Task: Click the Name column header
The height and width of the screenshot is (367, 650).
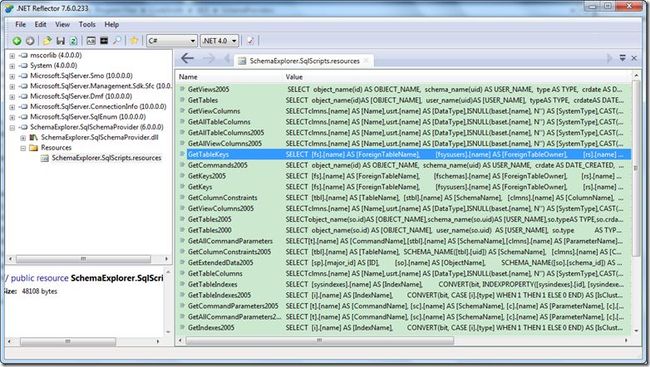Action: [188, 77]
